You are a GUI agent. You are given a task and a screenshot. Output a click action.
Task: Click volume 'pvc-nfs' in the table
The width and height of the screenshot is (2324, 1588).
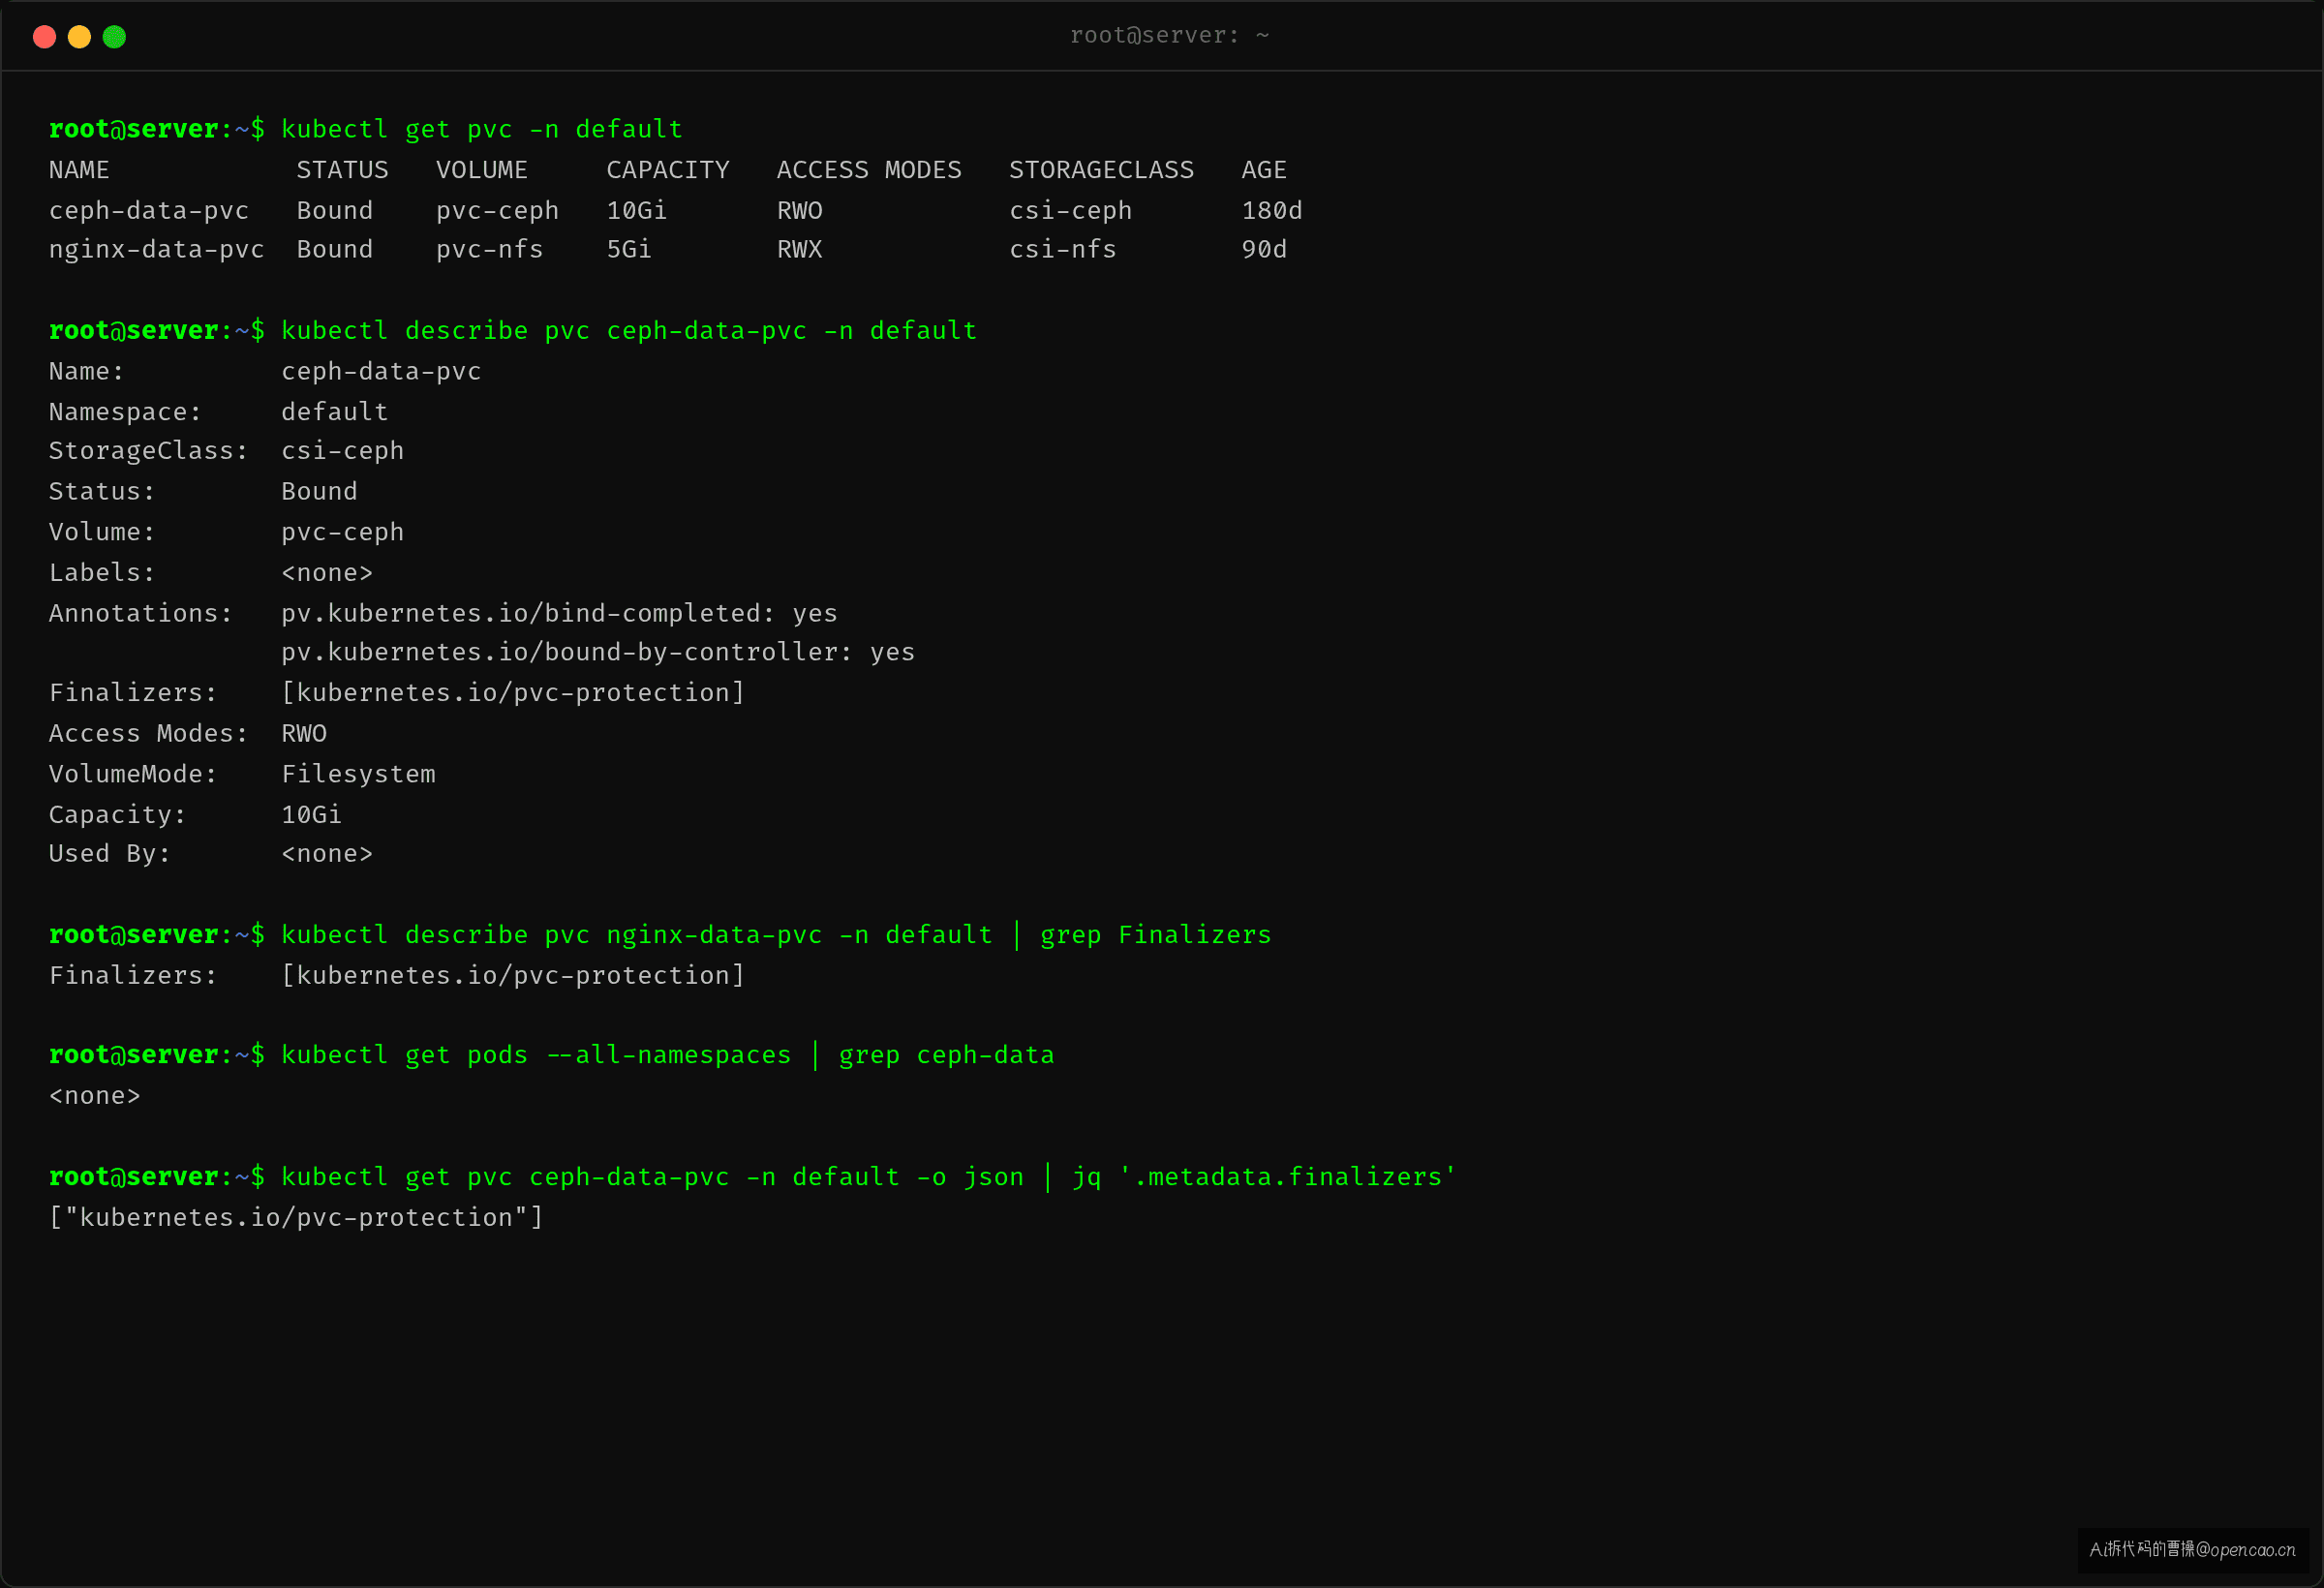(489, 250)
